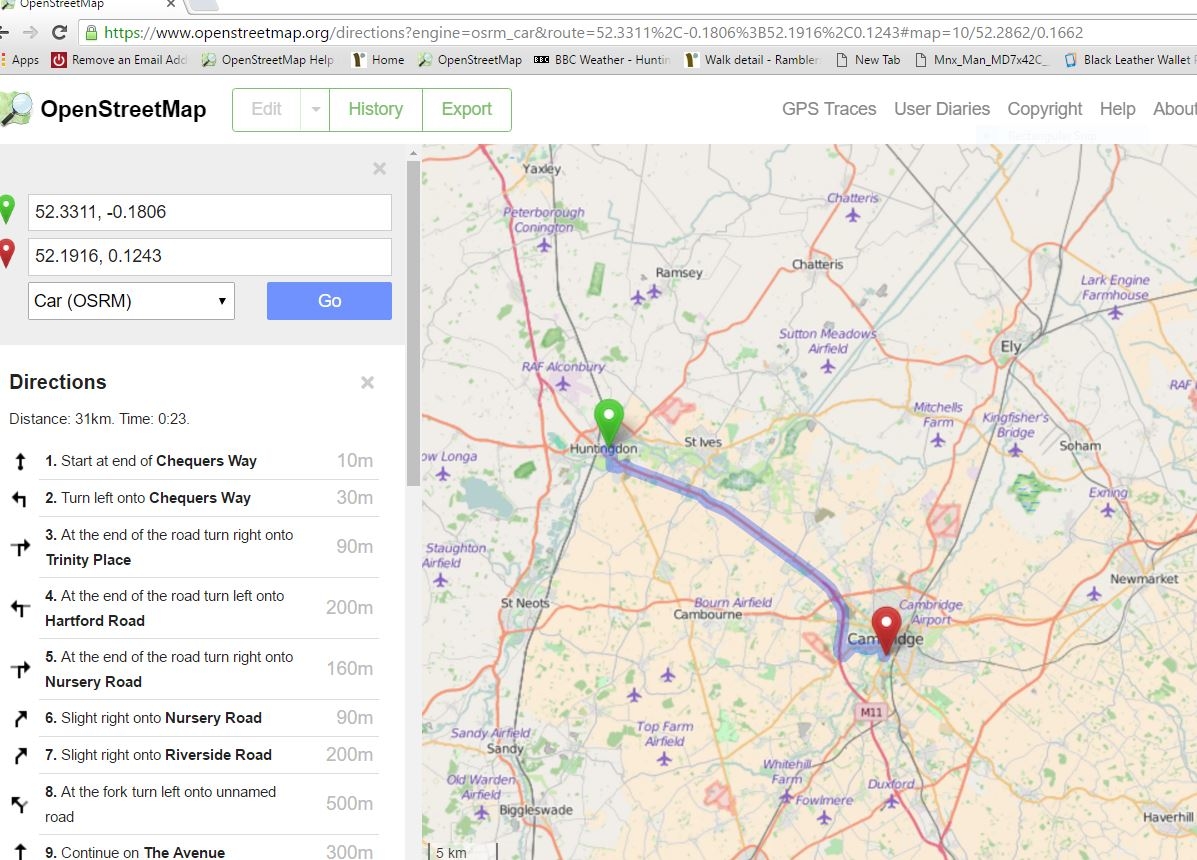Click the OpenStreetMap magnifier logo

tap(16, 109)
